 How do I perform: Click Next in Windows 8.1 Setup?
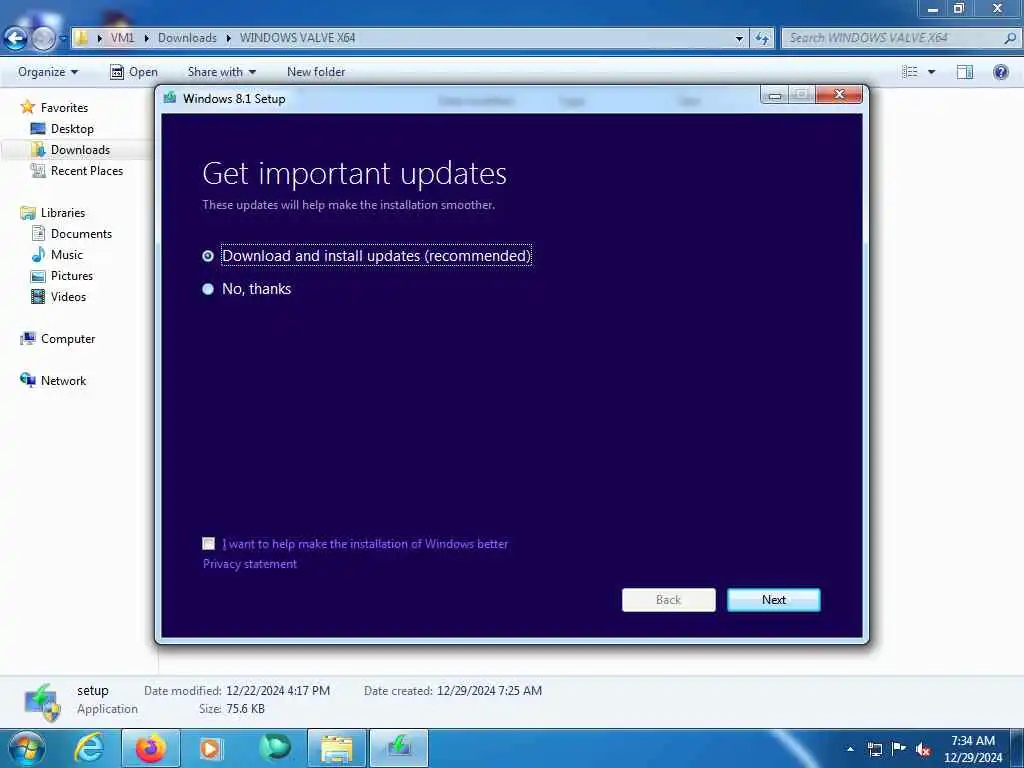773,600
